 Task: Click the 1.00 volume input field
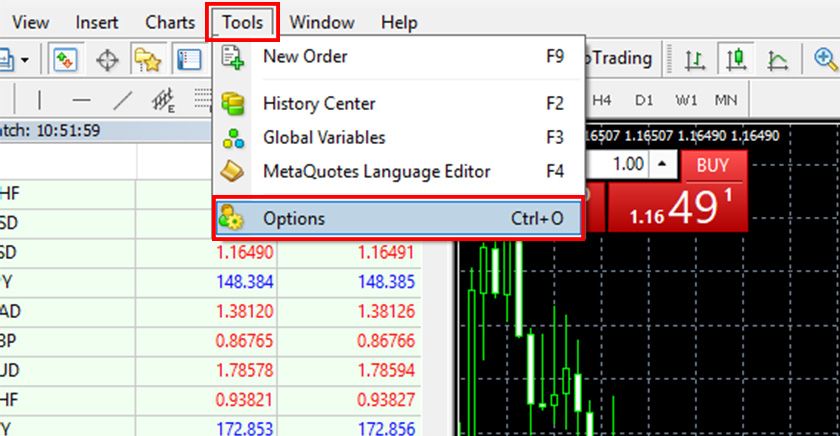pos(620,164)
